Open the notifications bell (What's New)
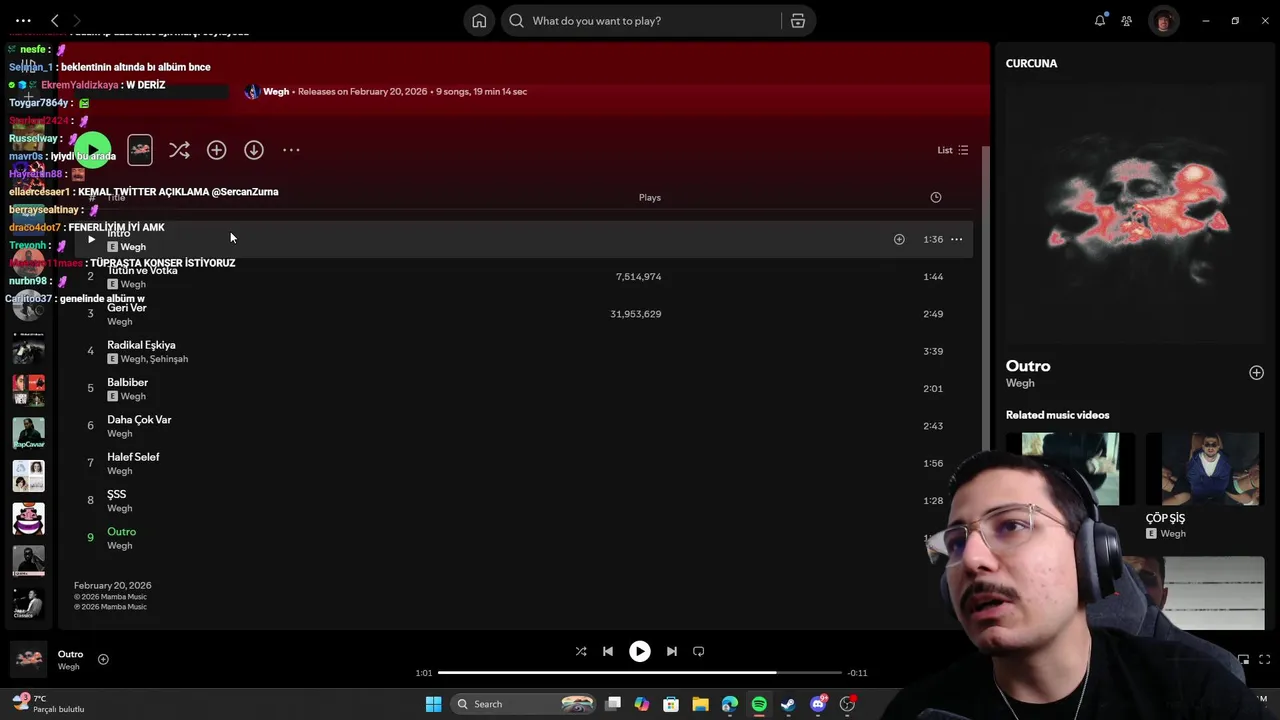The width and height of the screenshot is (1280, 720). pyautogui.click(x=1100, y=21)
